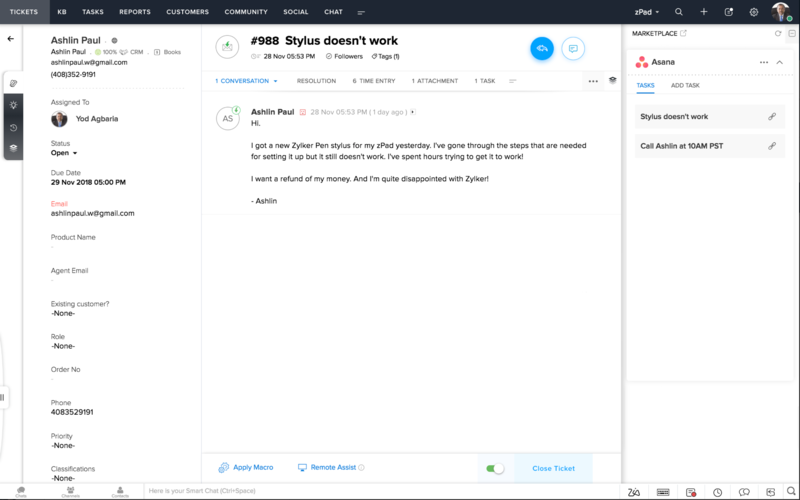Click the Smart Chat input field
800x500 pixels.
(x=383, y=491)
